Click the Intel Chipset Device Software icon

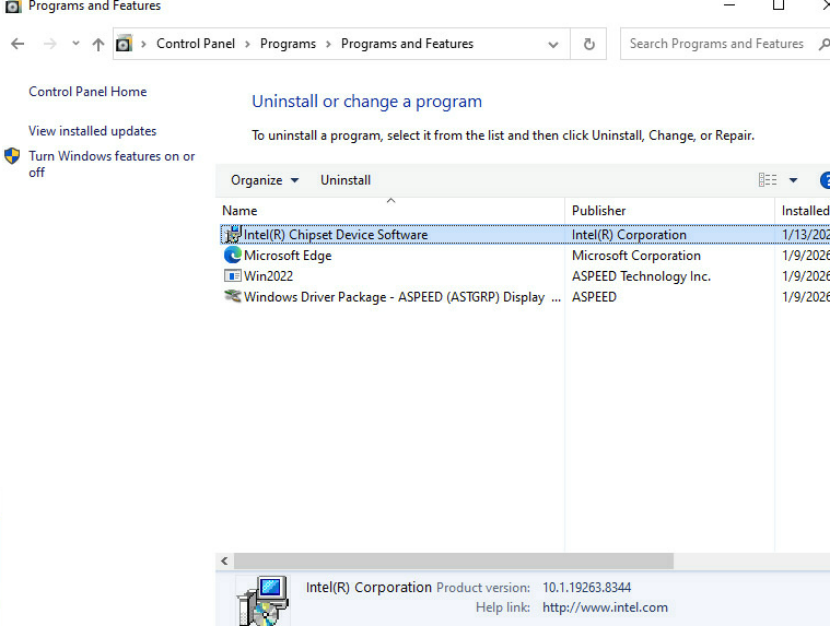click(x=233, y=235)
